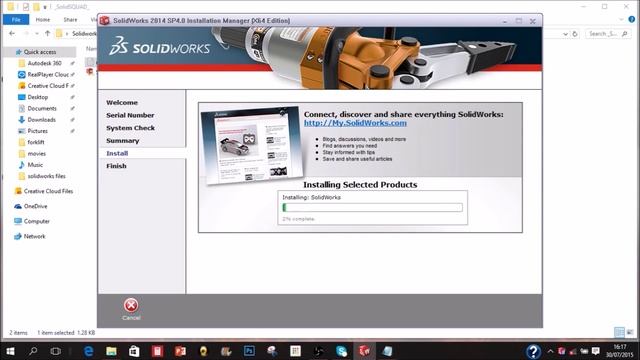This screenshot has width=640, height=360.
Task: Open the taskbar clock and date
Action: pos(619,351)
